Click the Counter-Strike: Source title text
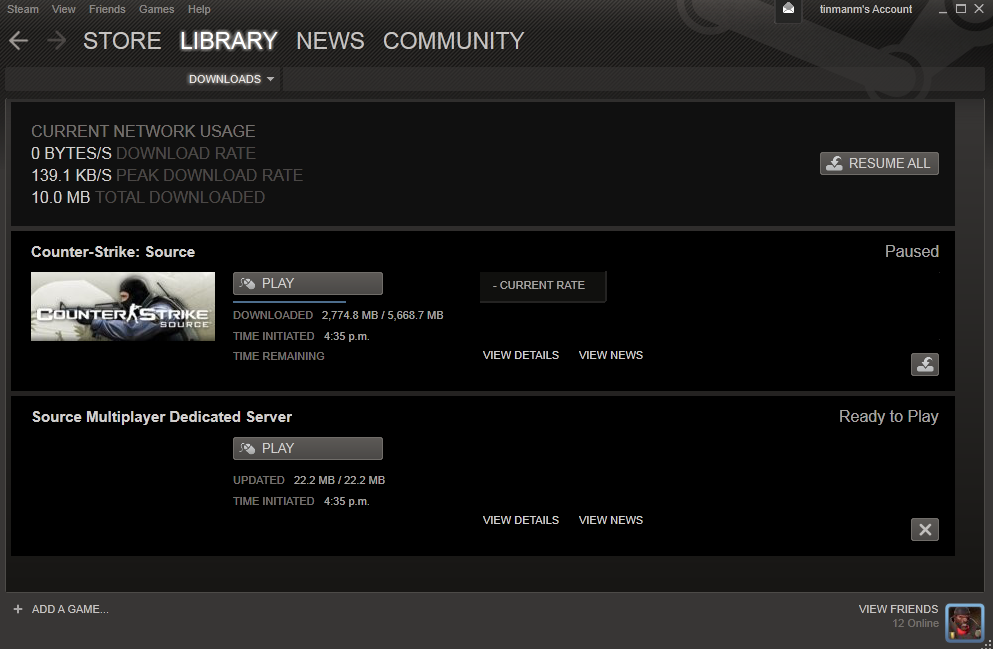The width and height of the screenshot is (993, 649). pos(113,251)
